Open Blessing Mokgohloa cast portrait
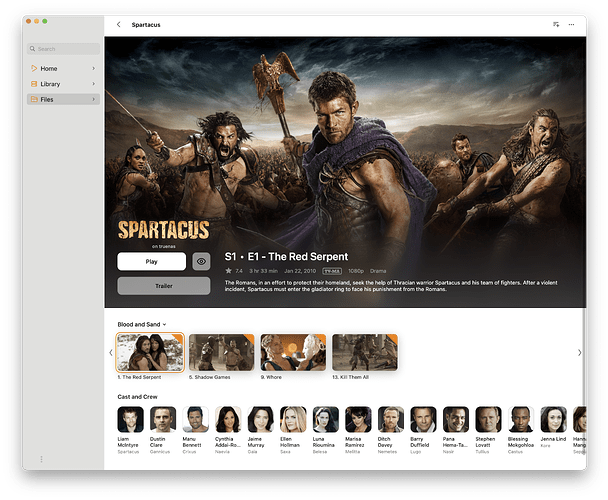 (x=521, y=419)
